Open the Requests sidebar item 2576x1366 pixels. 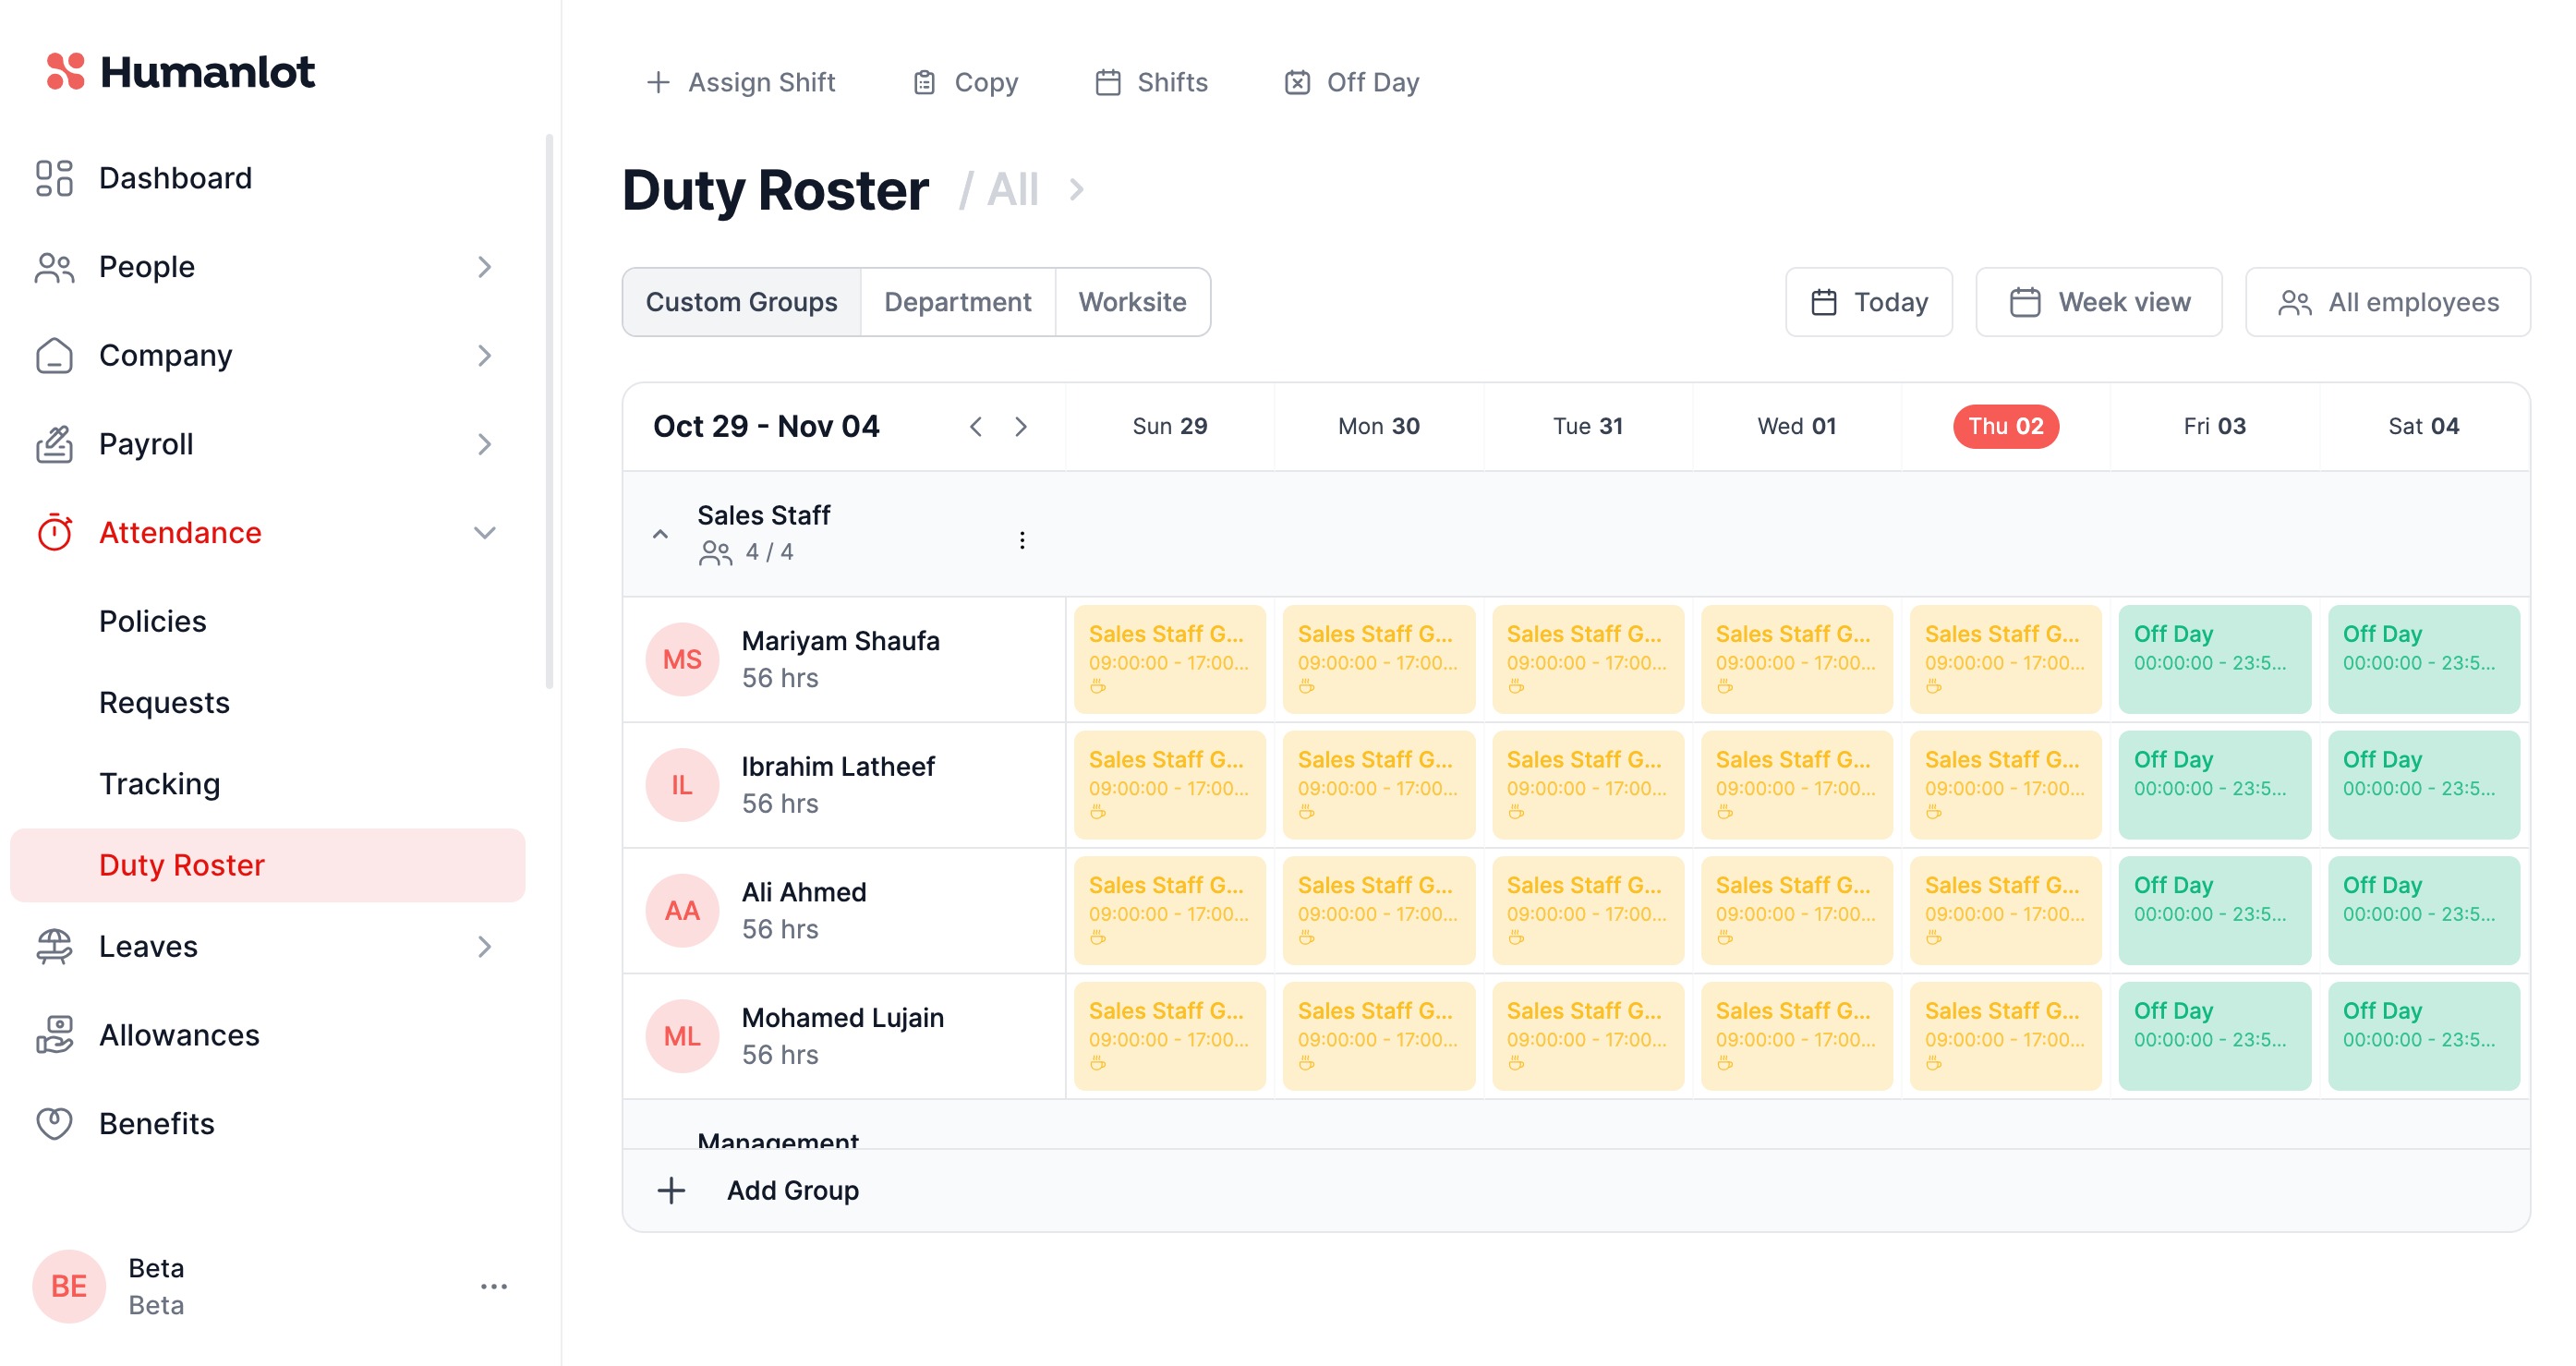pyautogui.click(x=164, y=702)
